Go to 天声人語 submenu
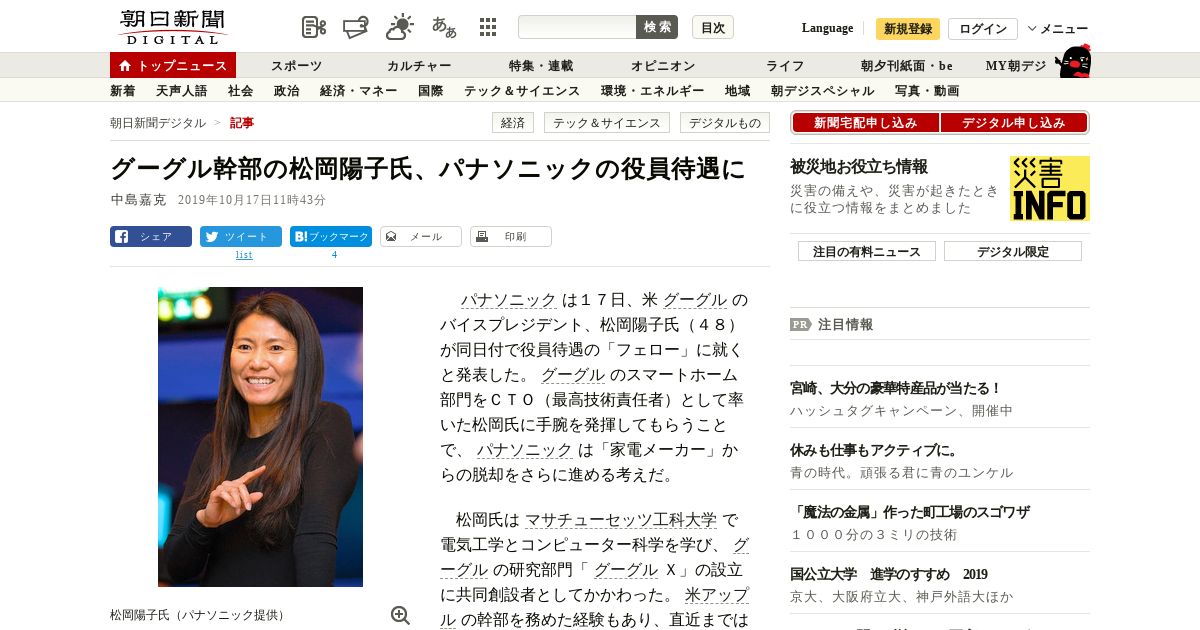The image size is (1200, 630). (182, 91)
